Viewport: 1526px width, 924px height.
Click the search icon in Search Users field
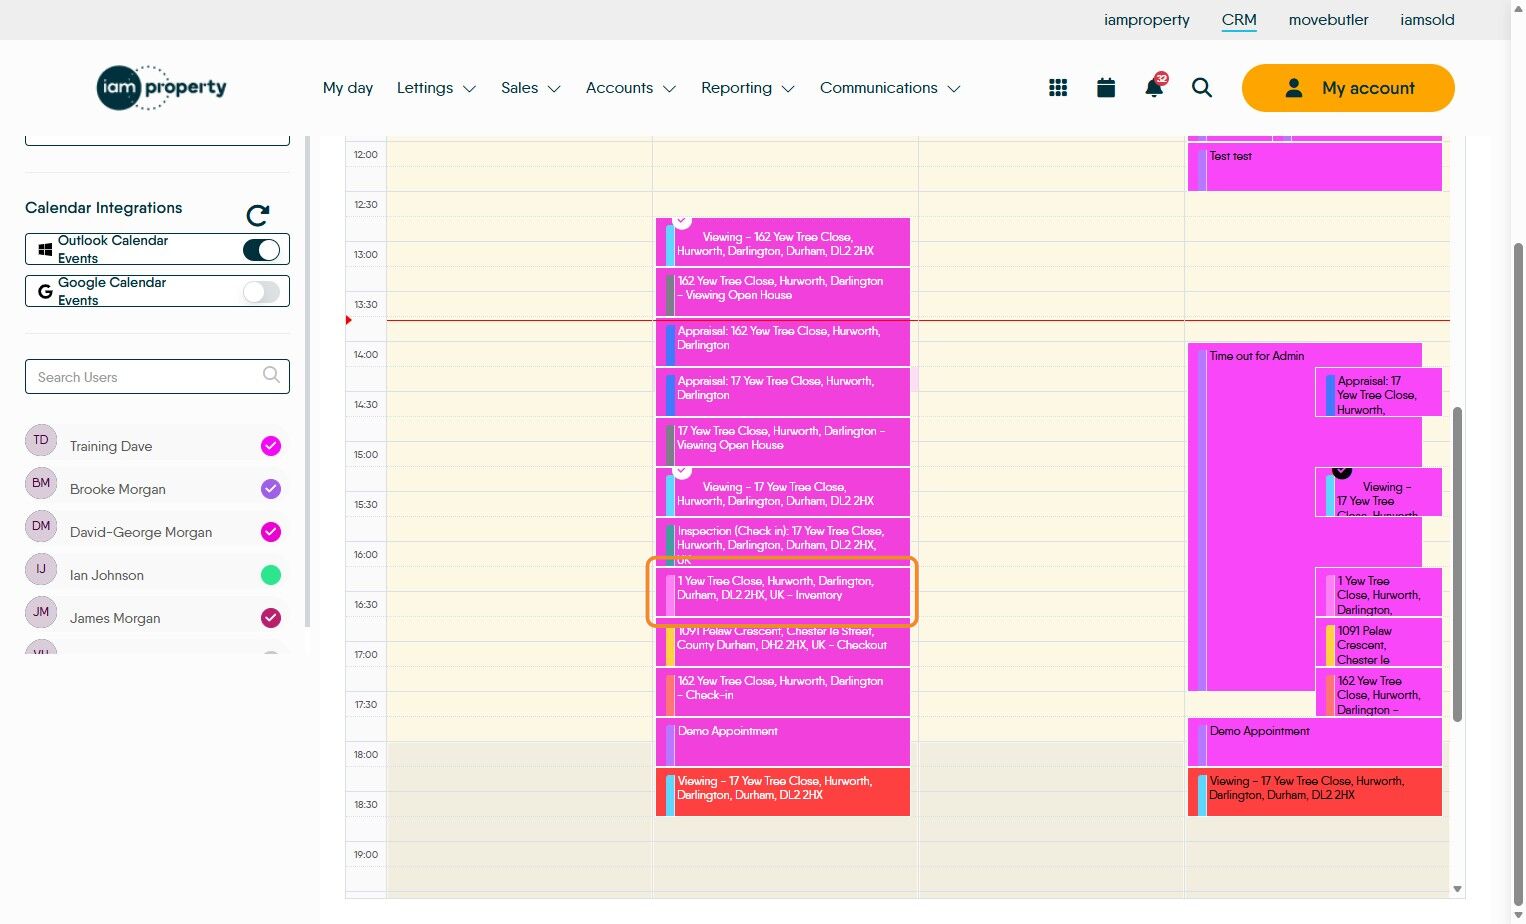(x=271, y=375)
